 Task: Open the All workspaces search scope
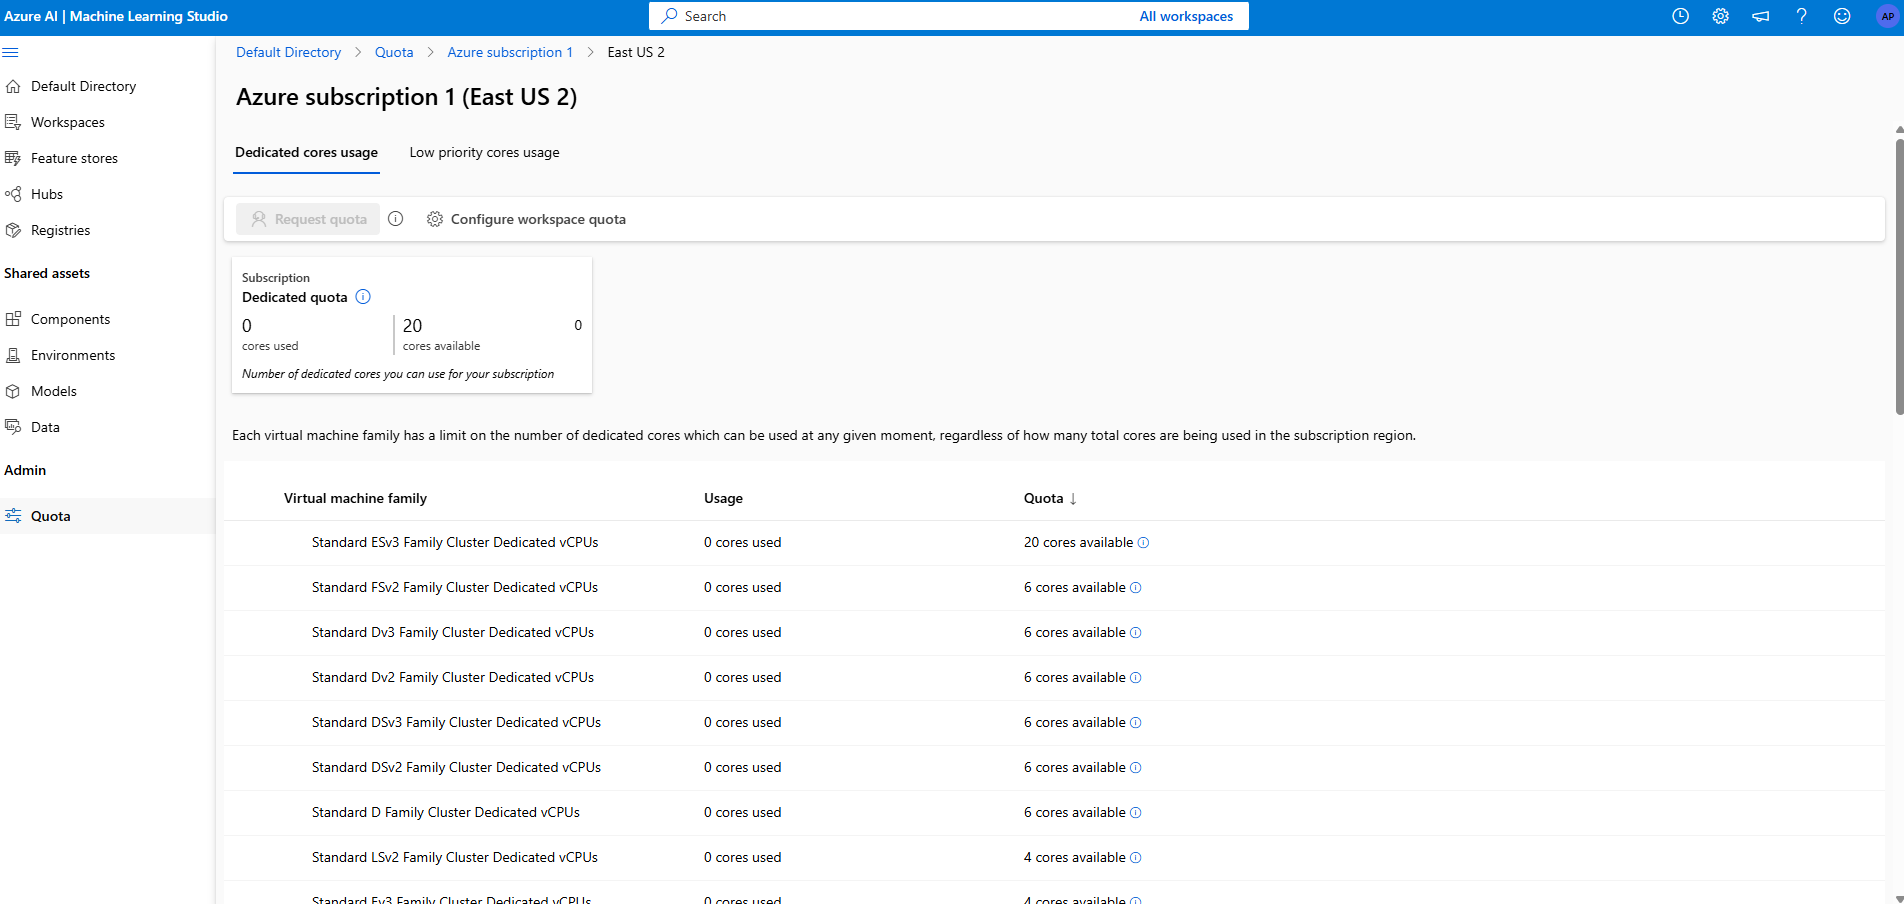(1186, 16)
